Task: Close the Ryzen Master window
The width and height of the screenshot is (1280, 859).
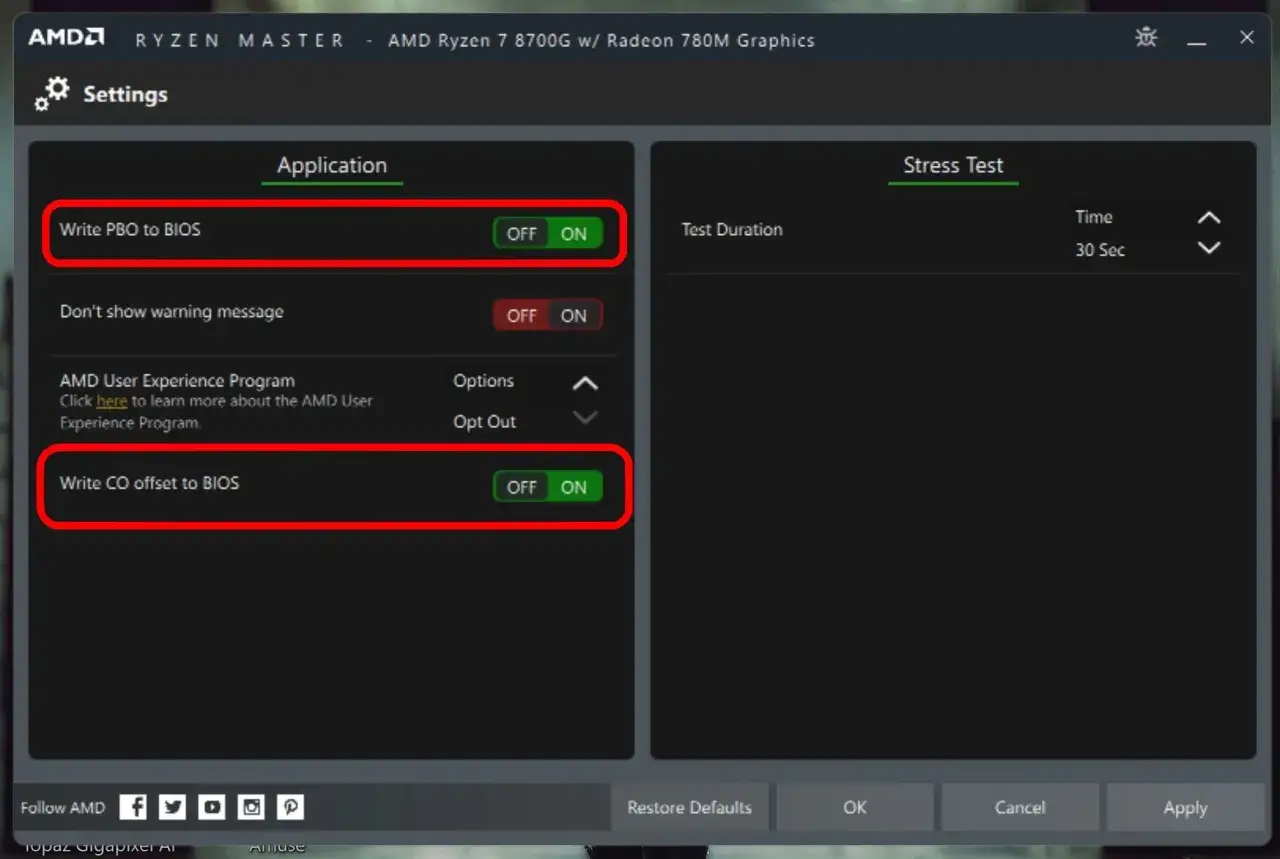Action: click(1247, 37)
